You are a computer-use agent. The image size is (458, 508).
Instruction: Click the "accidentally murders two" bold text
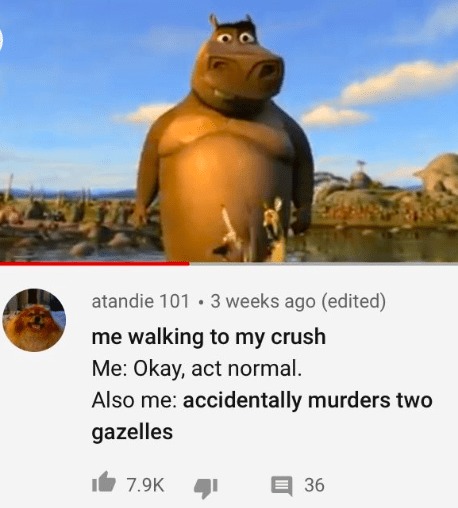[x=308, y=400]
